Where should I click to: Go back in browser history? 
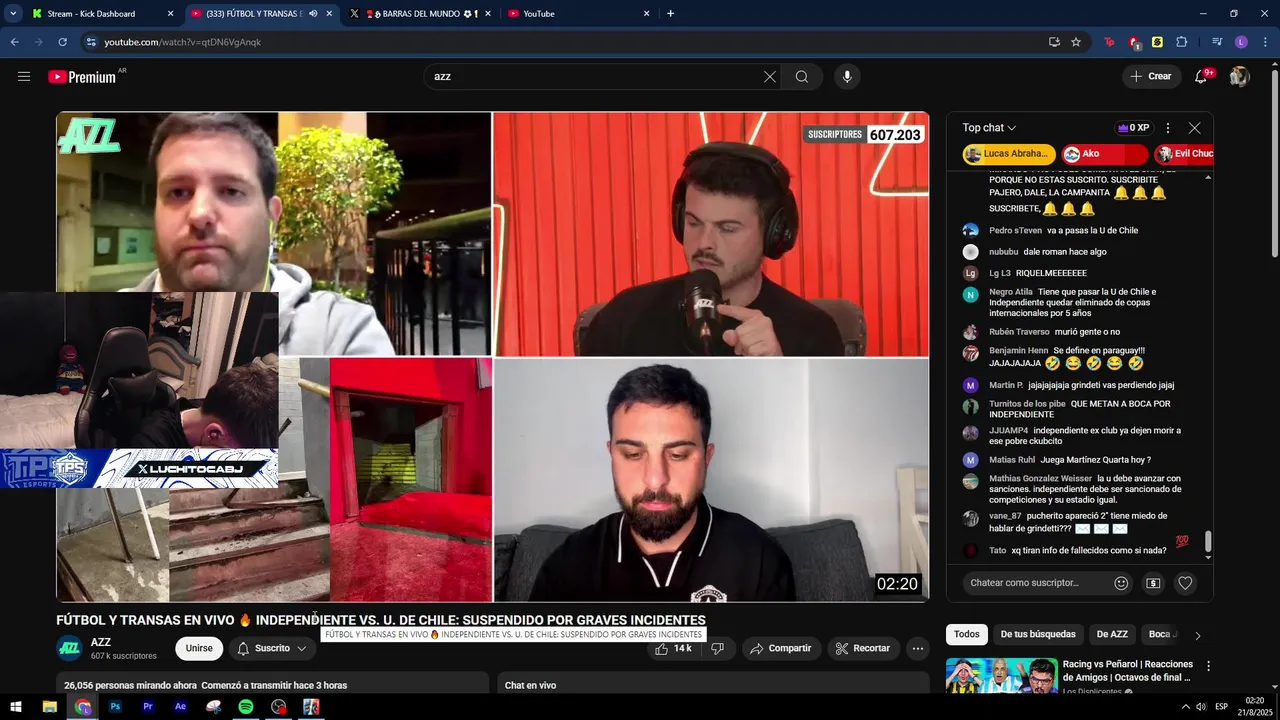coord(14,42)
